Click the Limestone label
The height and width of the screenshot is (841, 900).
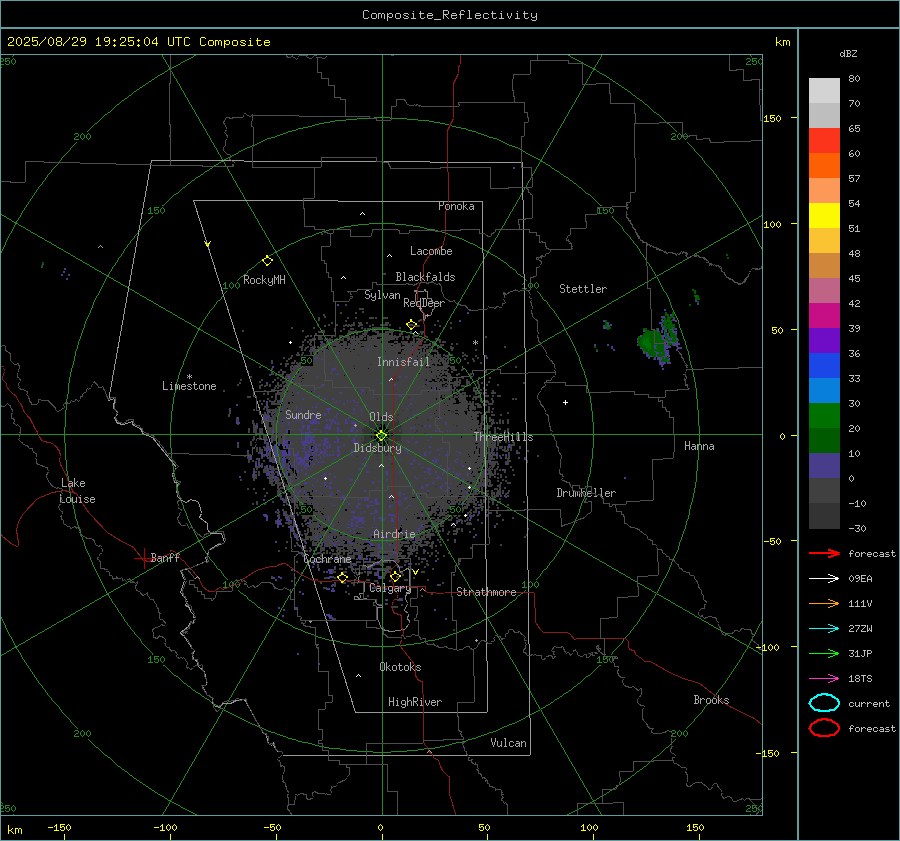[x=189, y=386]
